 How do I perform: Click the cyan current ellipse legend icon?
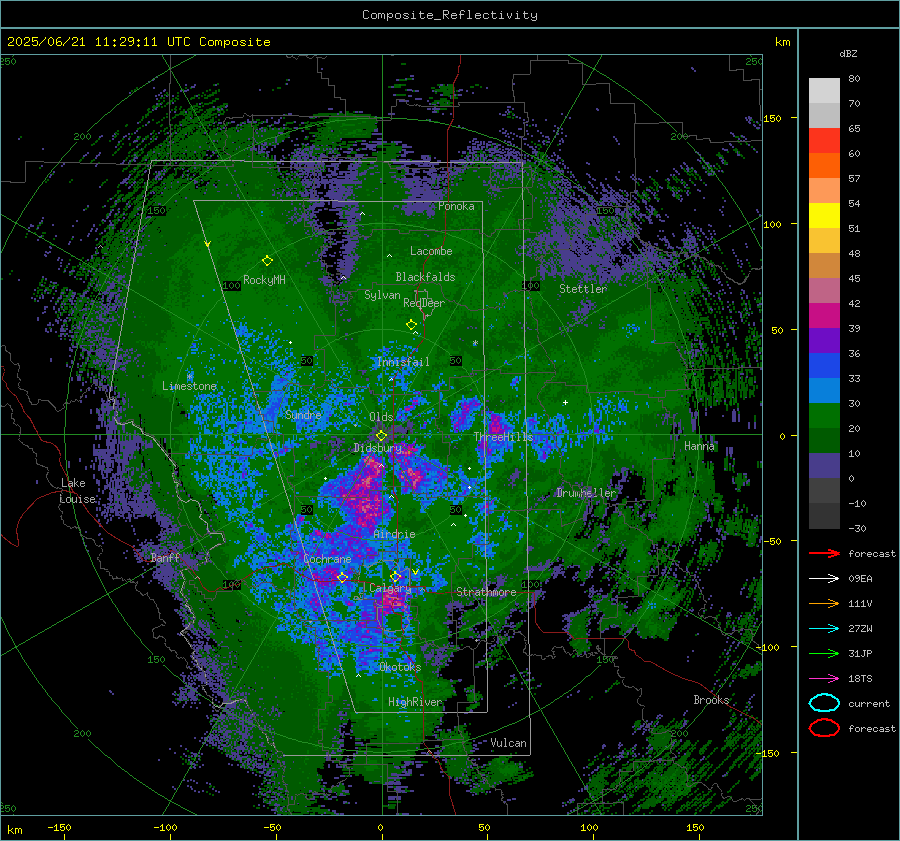(824, 703)
